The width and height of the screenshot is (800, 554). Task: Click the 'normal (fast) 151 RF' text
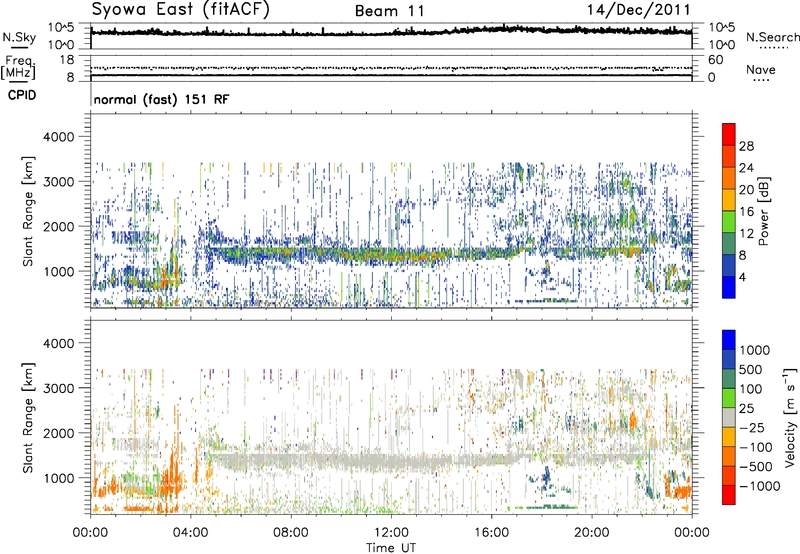[x=162, y=99]
